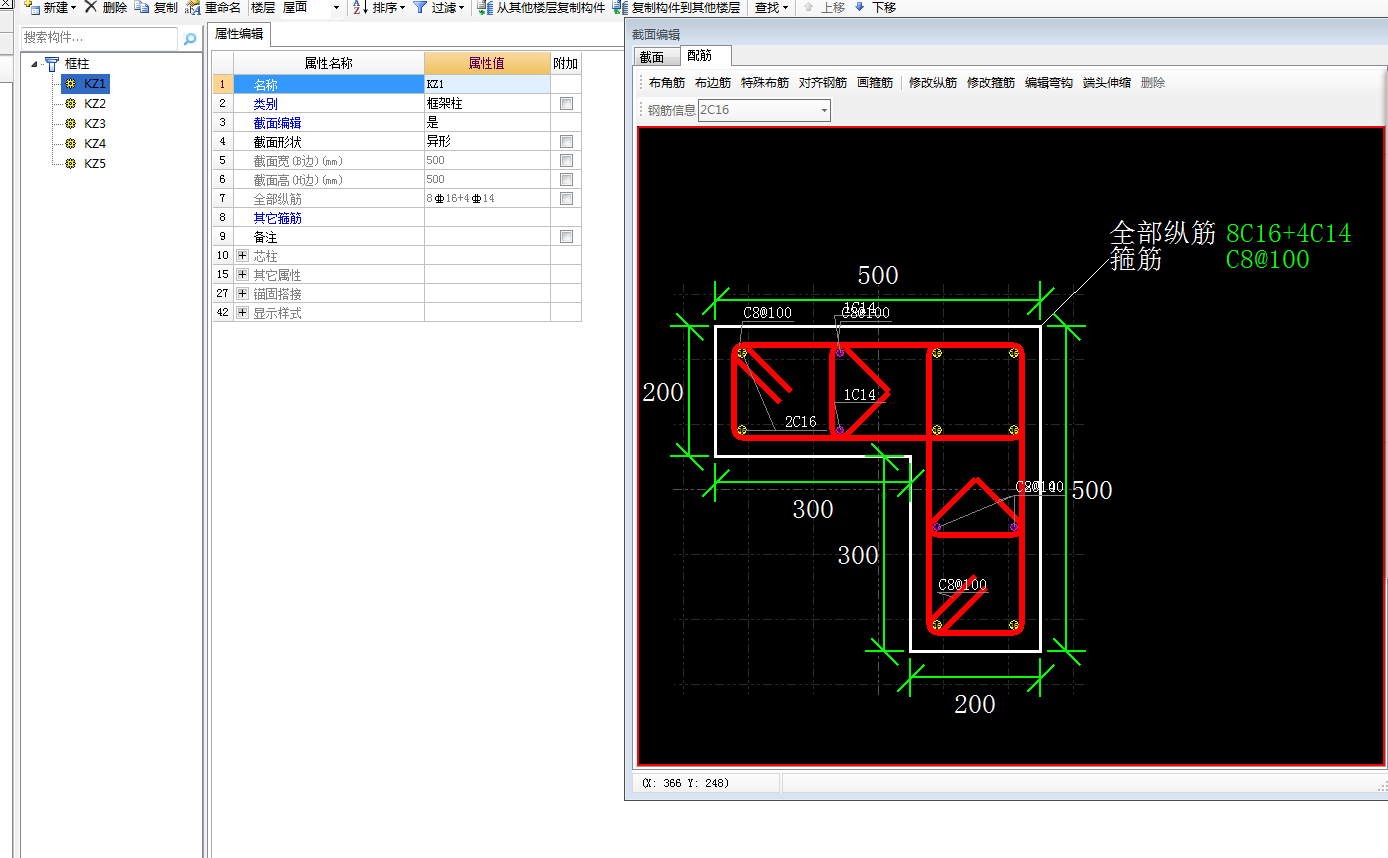Click the 上移 up arrow
Viewport: 1388px width, 858px height.
click(x=808, y=7)
